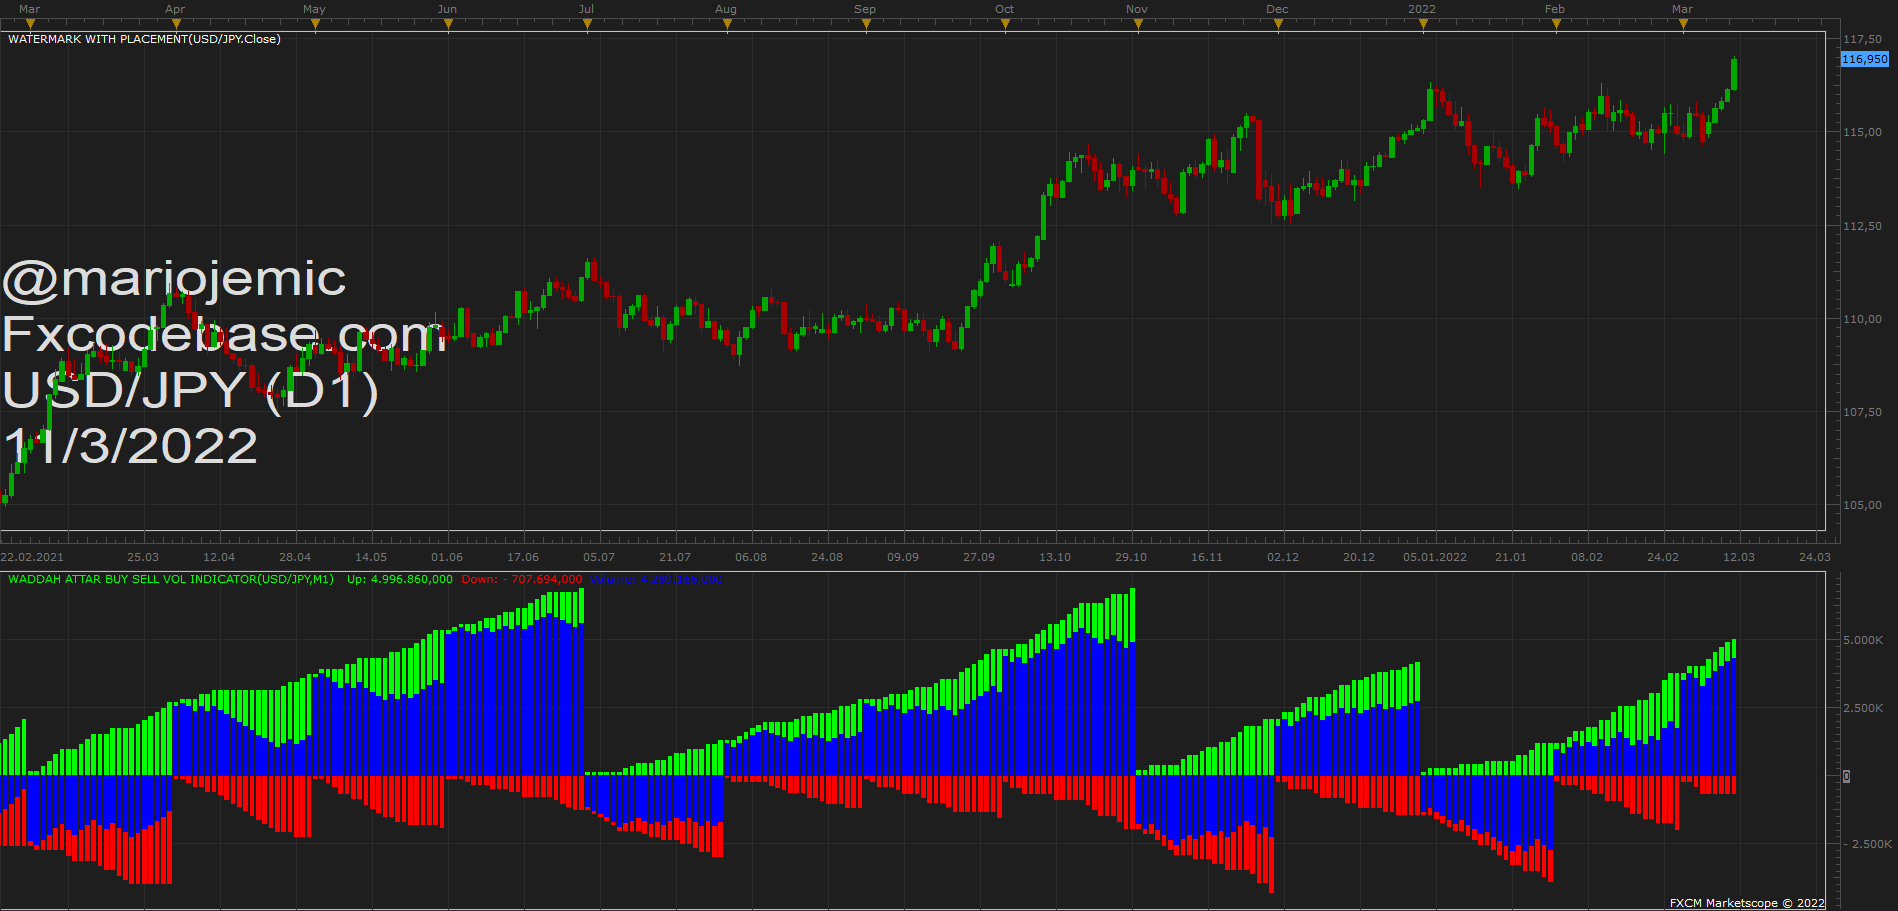The height and width of the screenshot is (911, 1898).
Task: Click the 28.04 date label
Action: click(295, 557)
